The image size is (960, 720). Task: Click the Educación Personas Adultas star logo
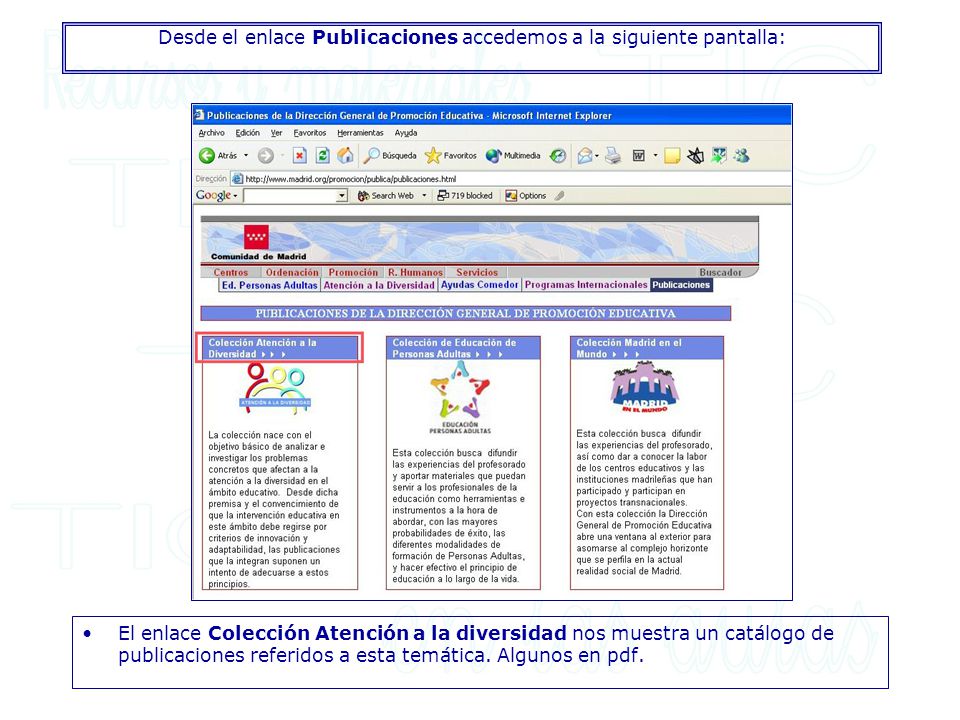coord(460,397)
